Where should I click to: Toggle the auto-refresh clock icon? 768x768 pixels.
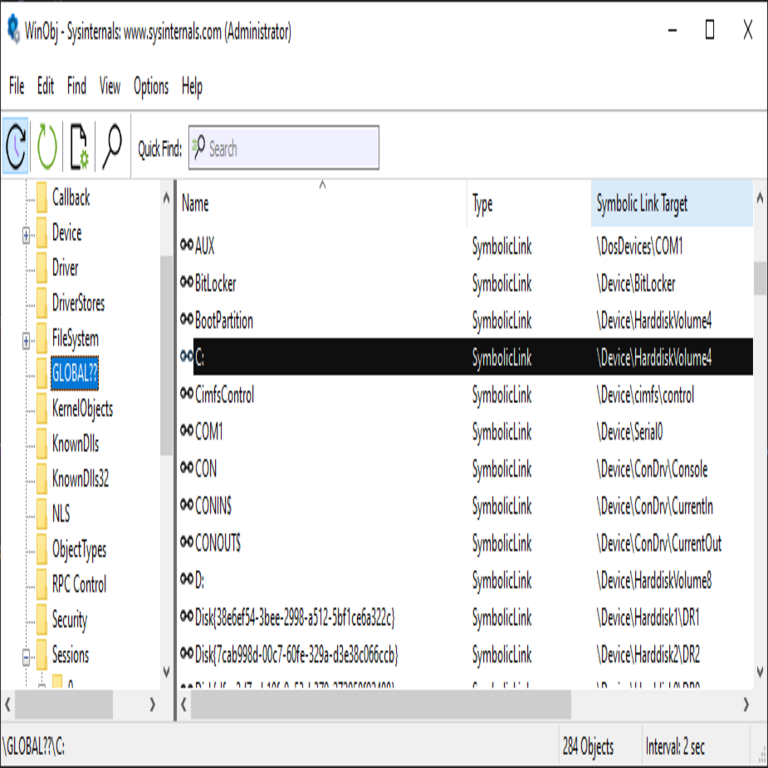point(15,146)
